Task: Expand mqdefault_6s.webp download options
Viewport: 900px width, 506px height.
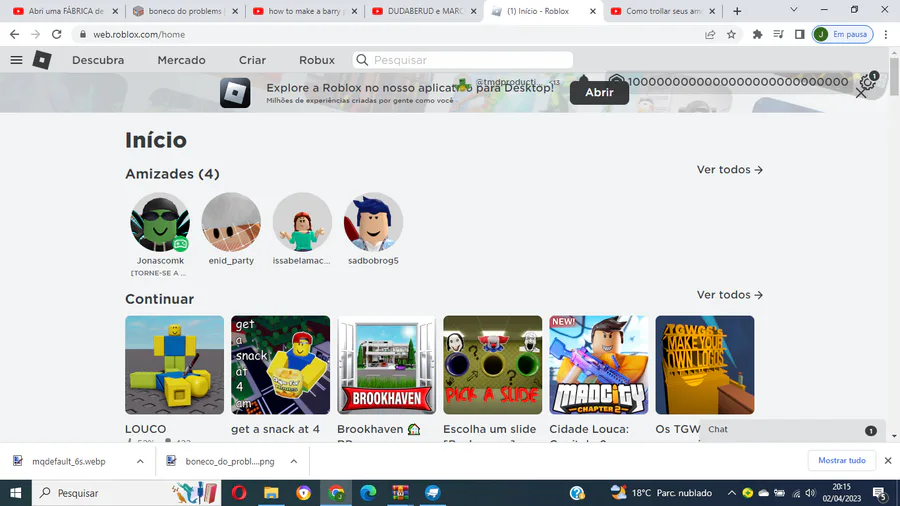Action: point(140,461)
